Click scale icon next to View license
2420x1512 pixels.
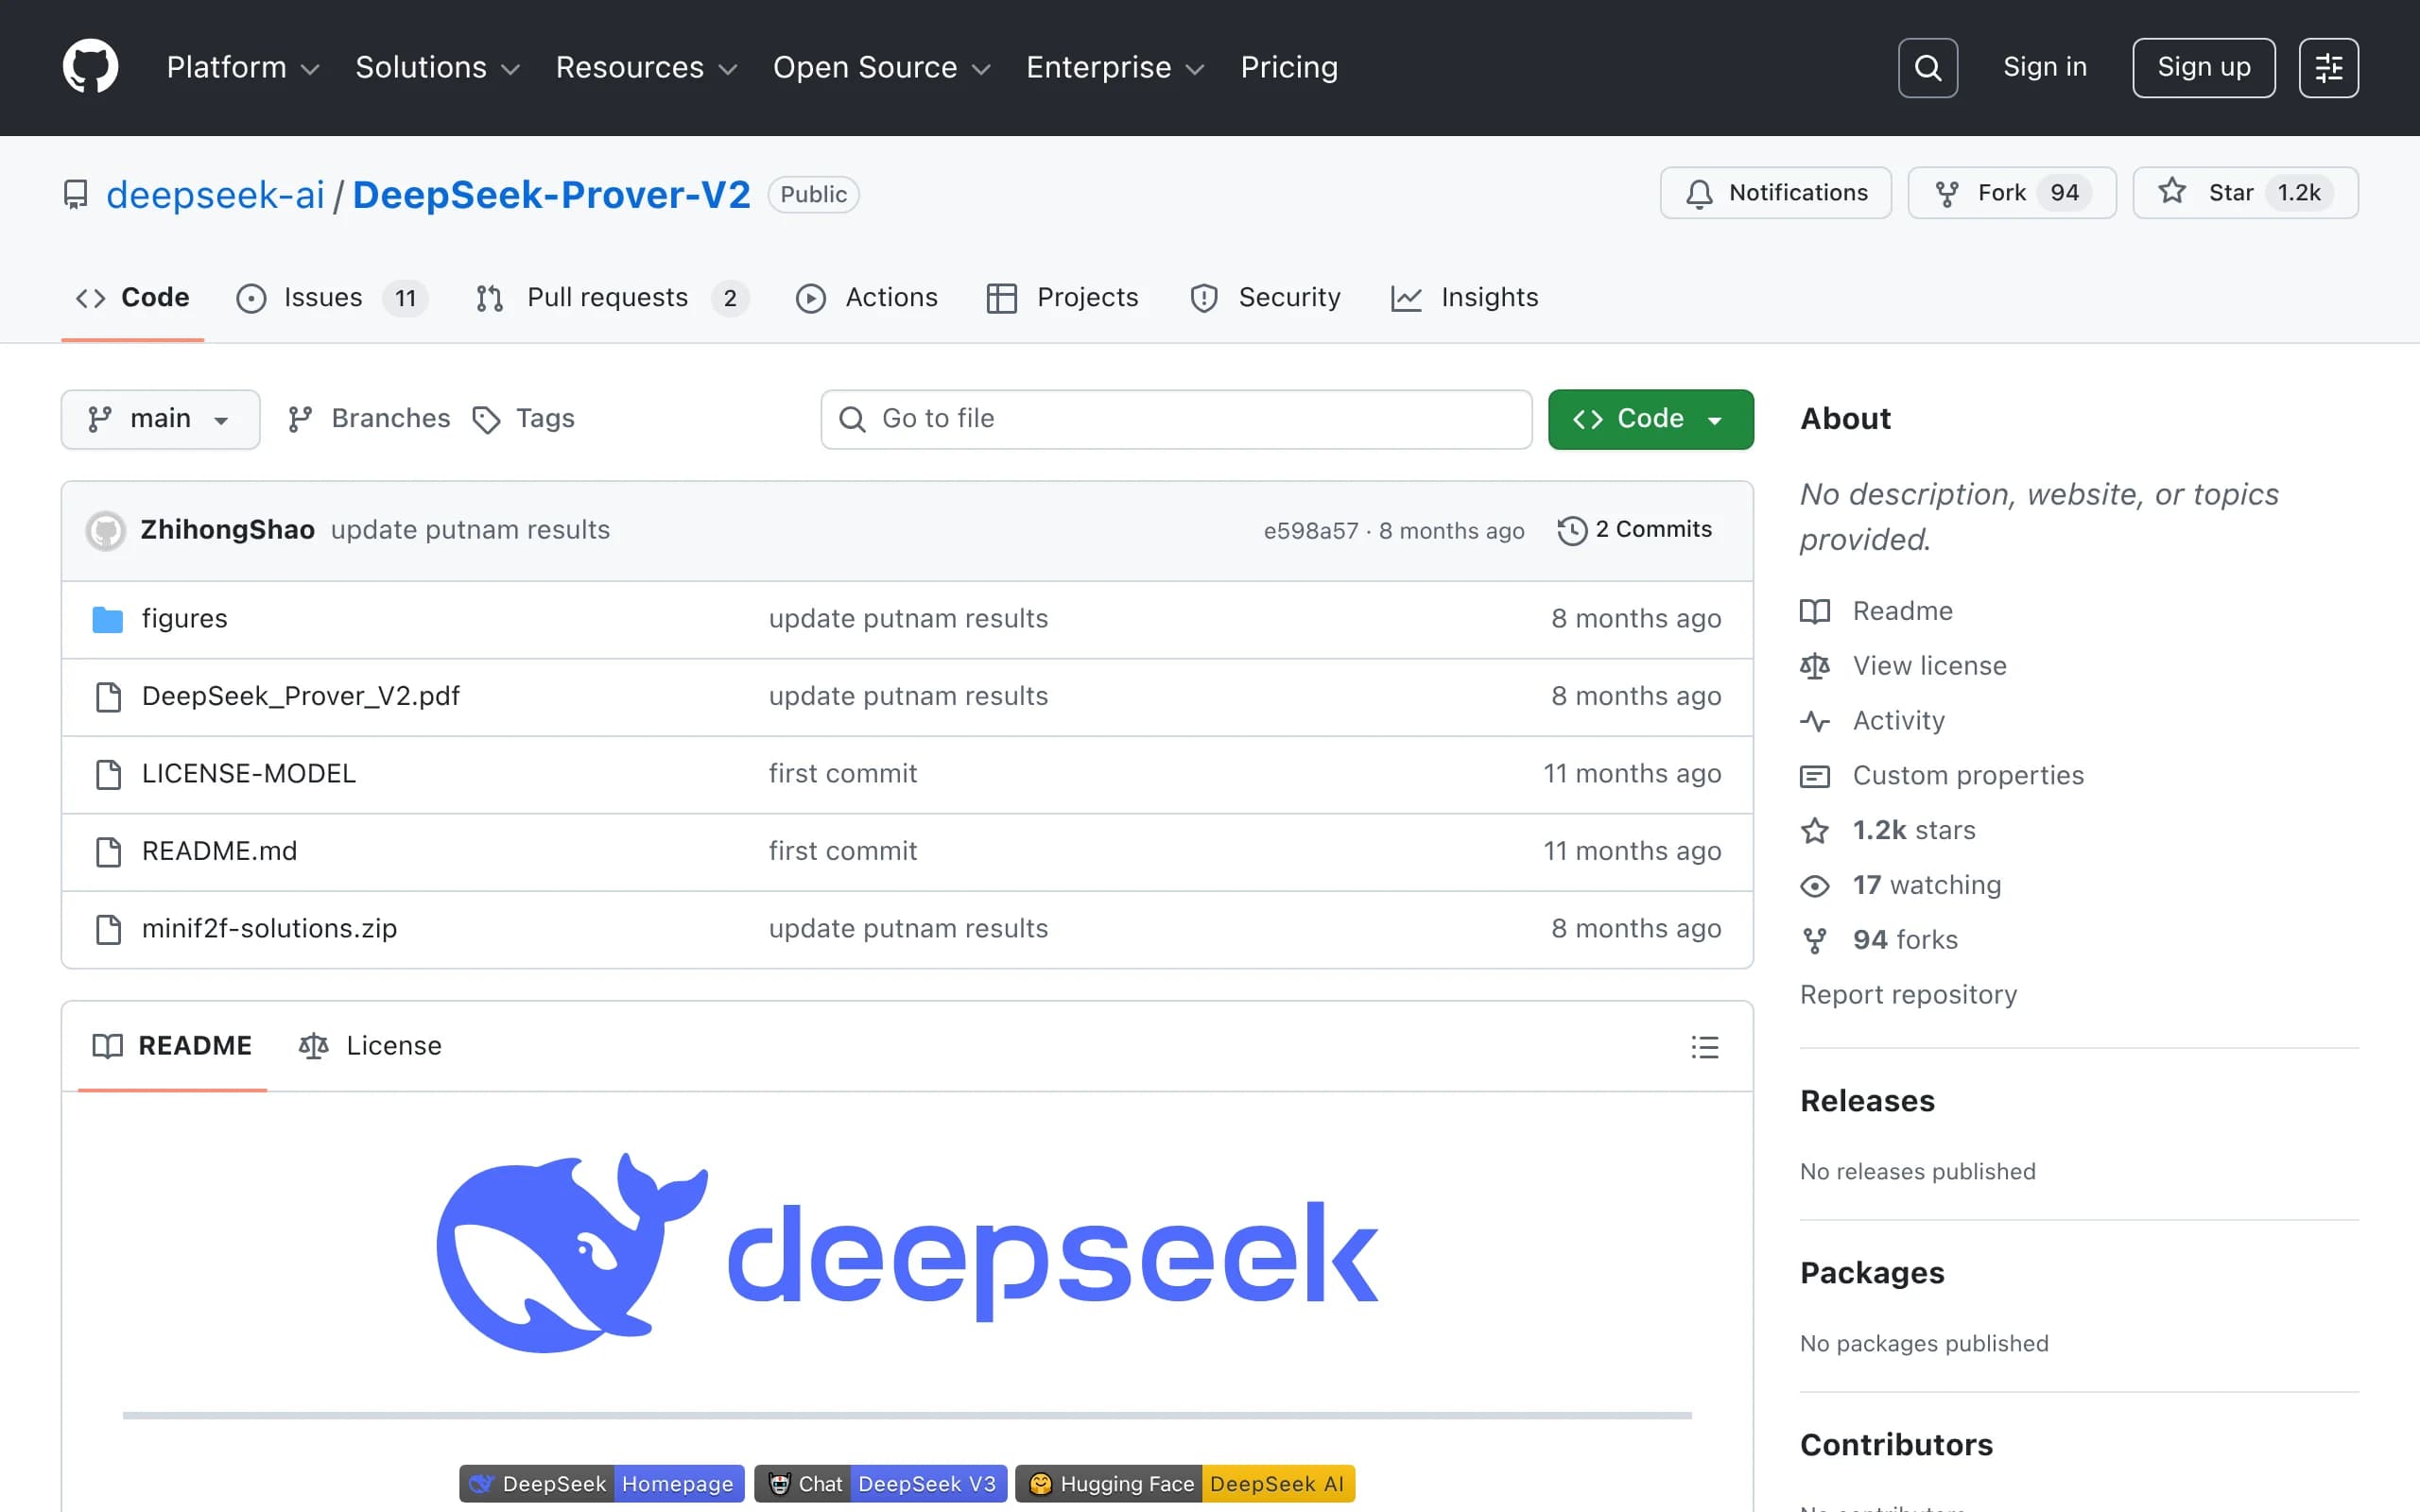pyautogui.click(x=1815, y=666)
